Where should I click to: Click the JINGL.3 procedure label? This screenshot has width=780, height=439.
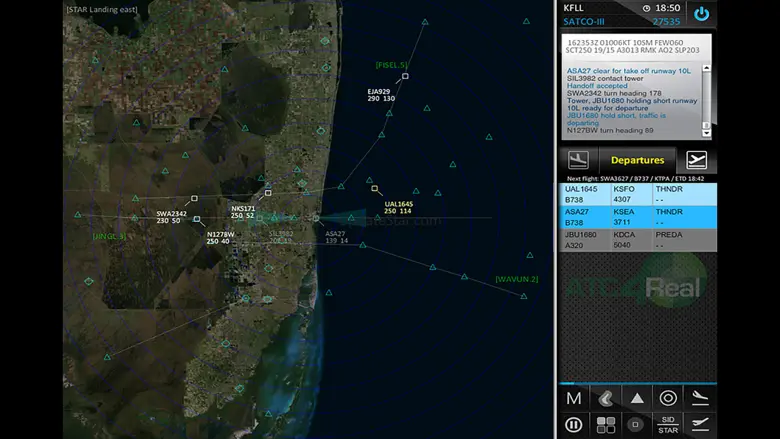pyautogui.click(x=109, y=236)
